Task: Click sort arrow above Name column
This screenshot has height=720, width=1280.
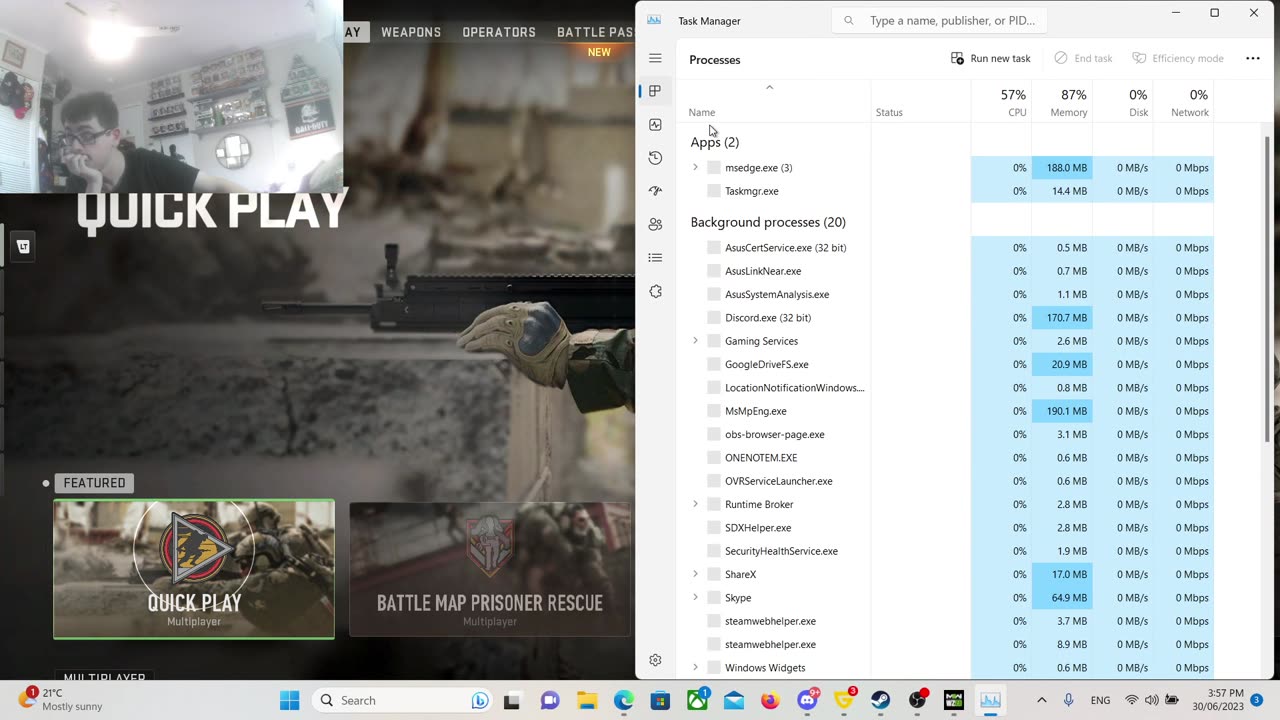Action: 769,88
